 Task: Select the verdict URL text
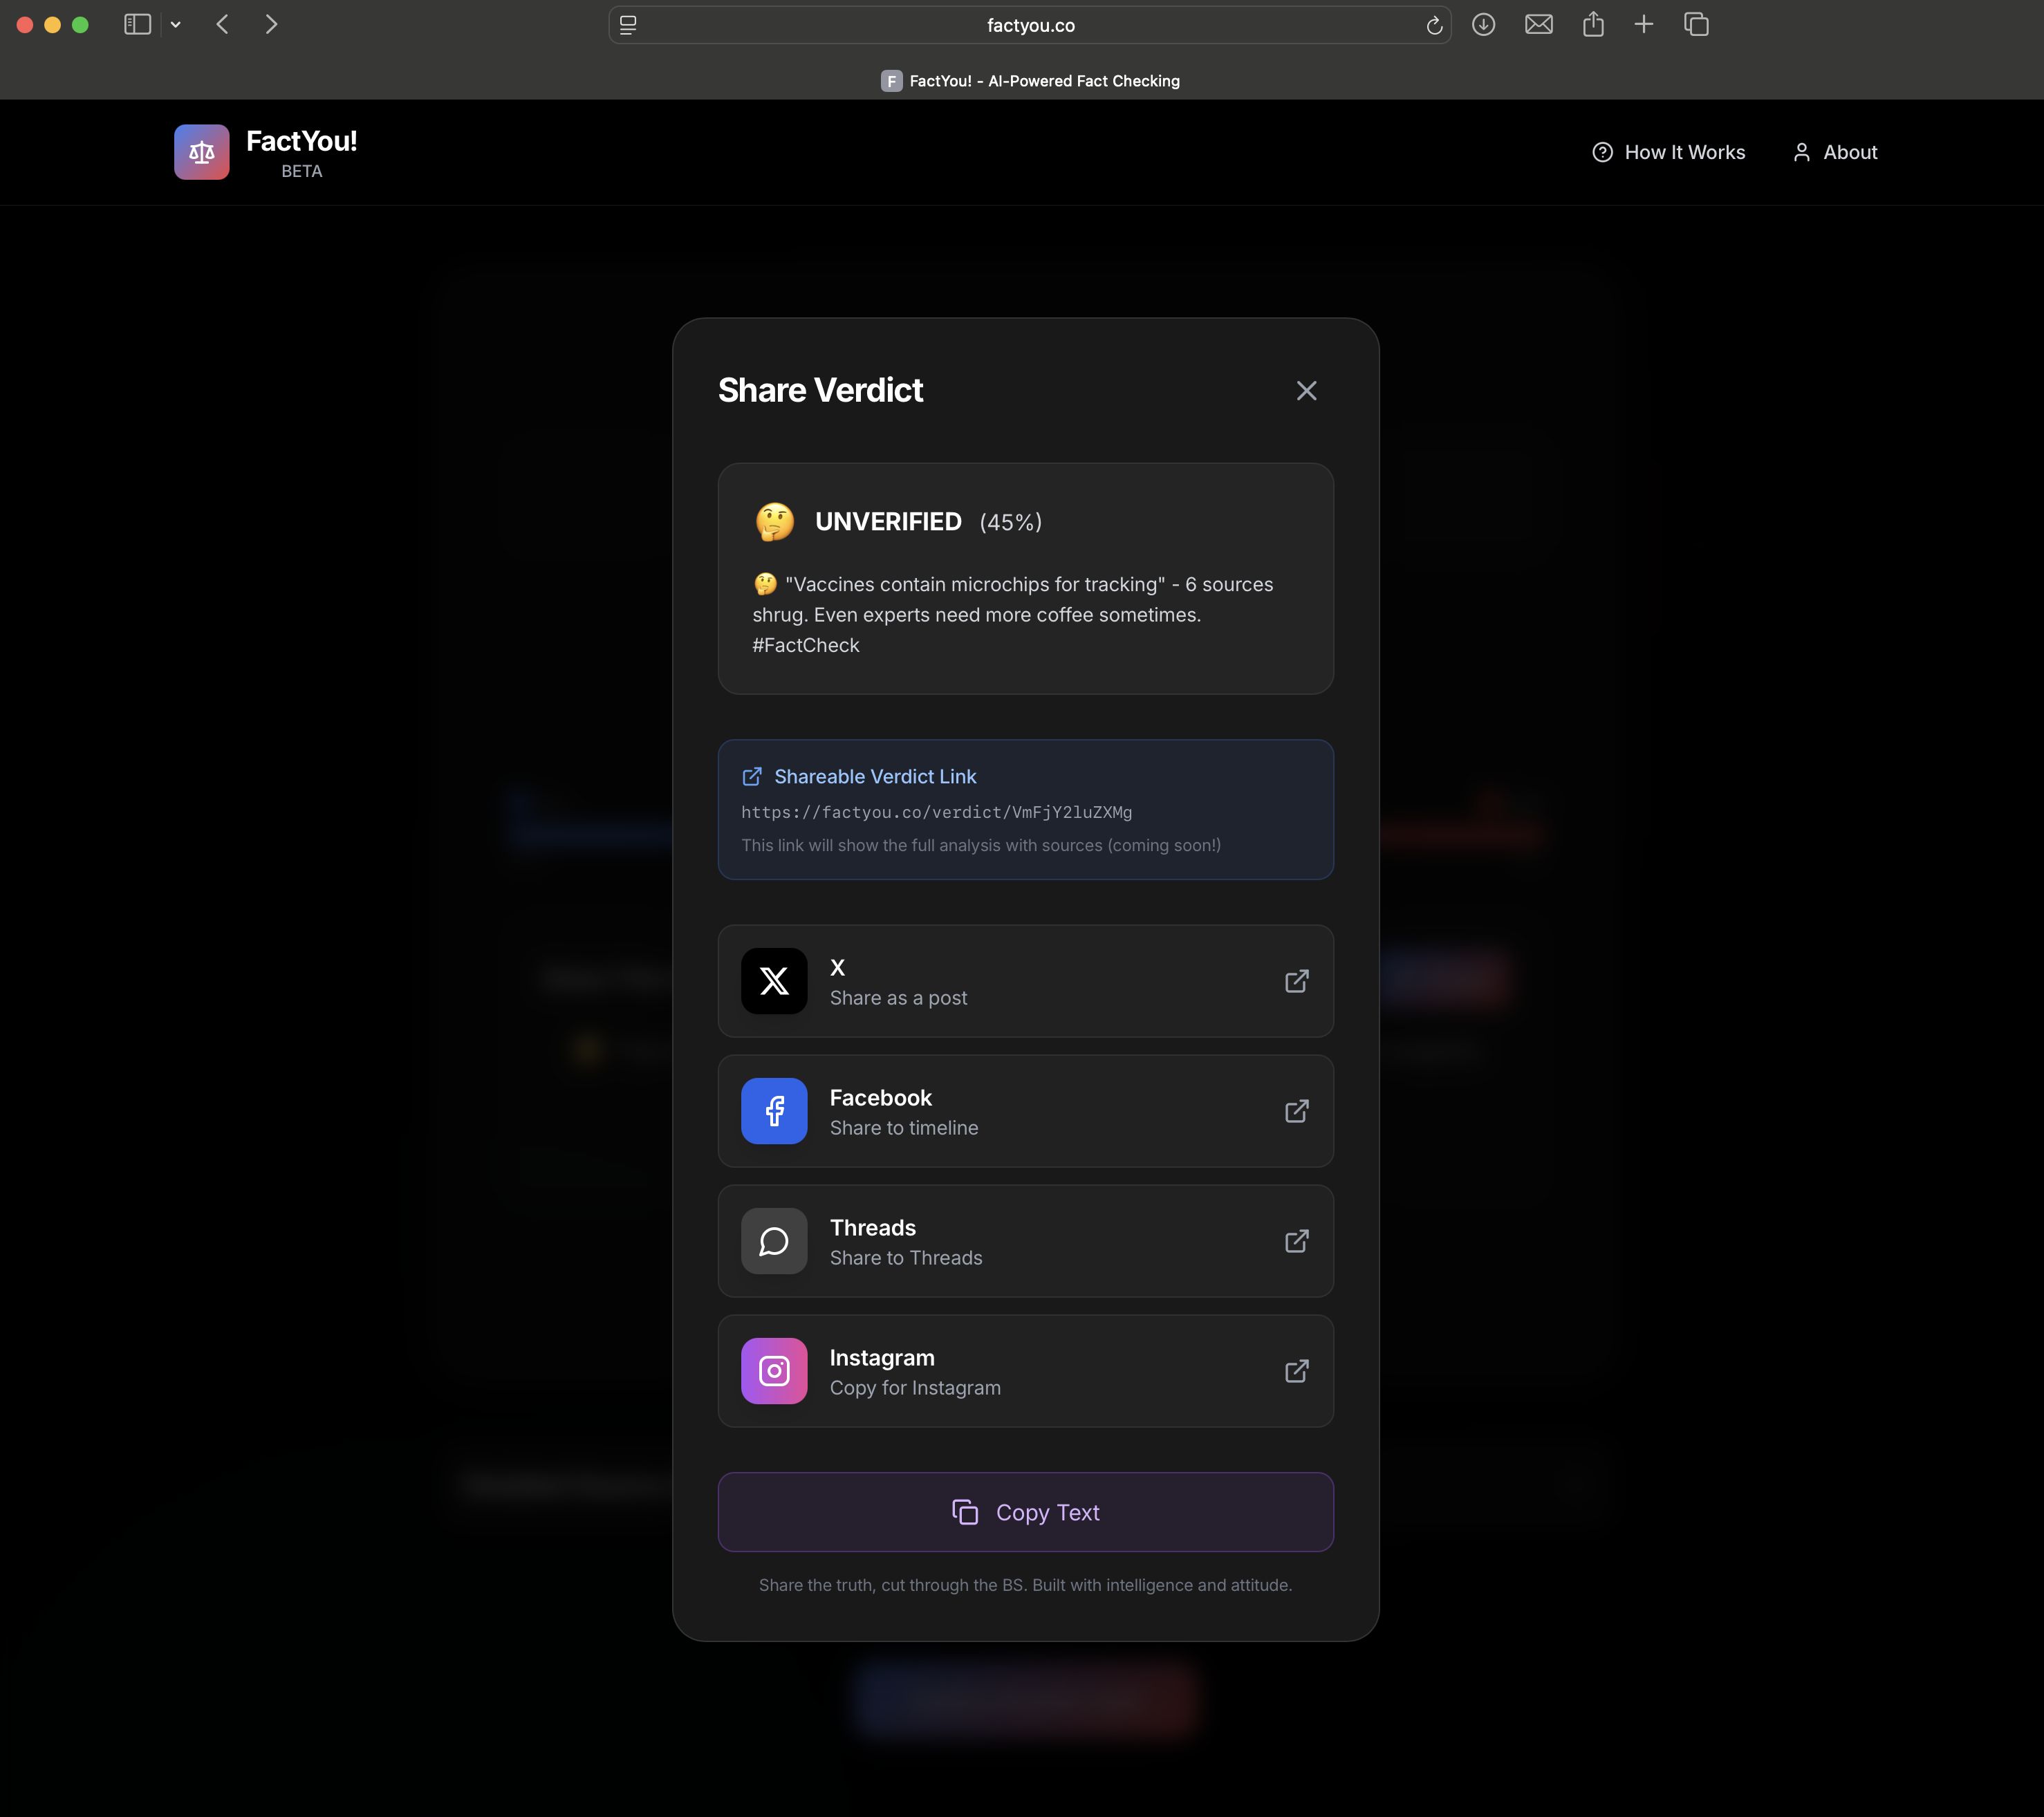936,813
